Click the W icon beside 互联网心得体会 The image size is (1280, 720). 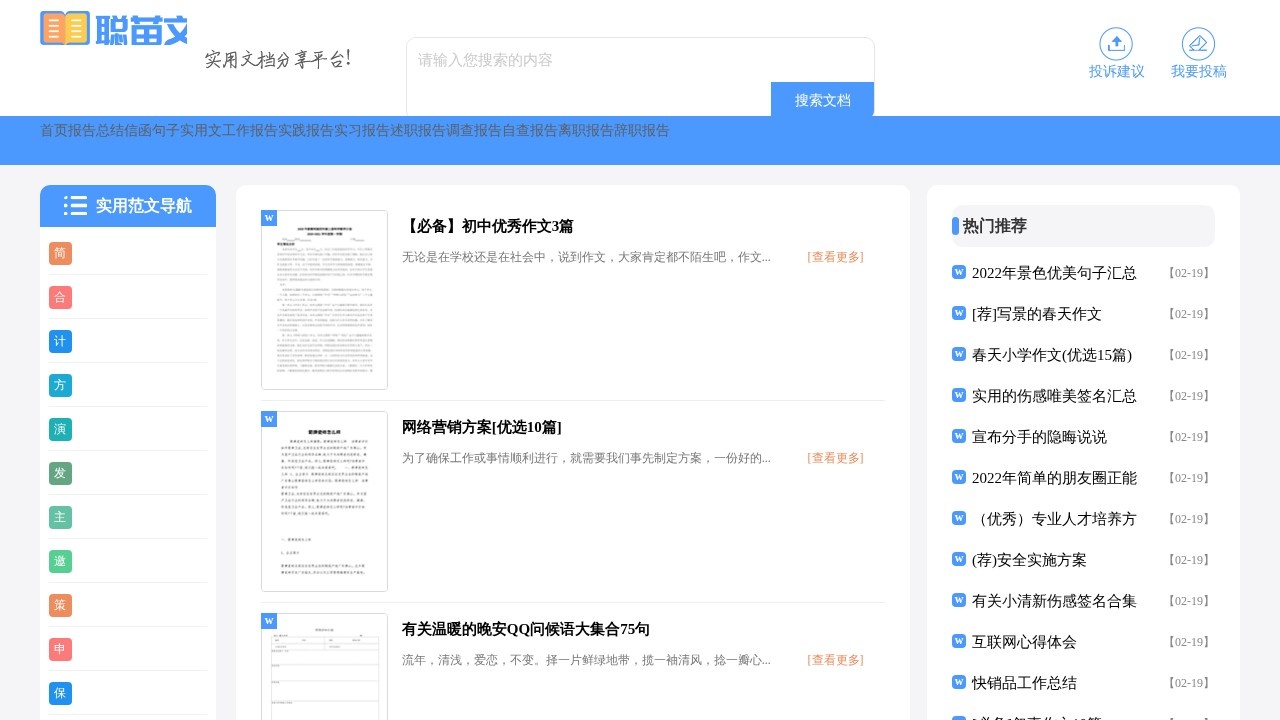point(959,641)
